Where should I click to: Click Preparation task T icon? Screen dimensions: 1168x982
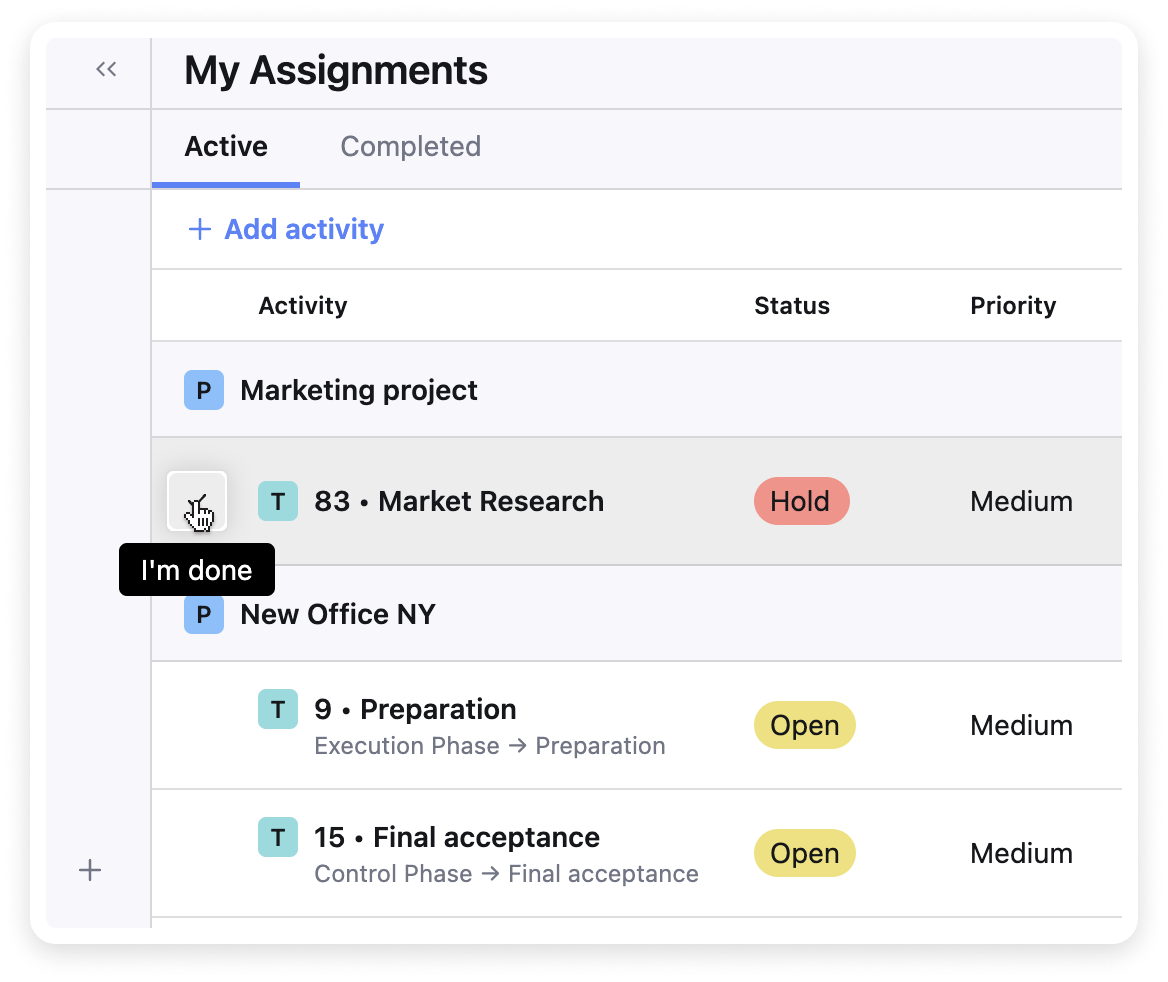(x=278, y=709)
